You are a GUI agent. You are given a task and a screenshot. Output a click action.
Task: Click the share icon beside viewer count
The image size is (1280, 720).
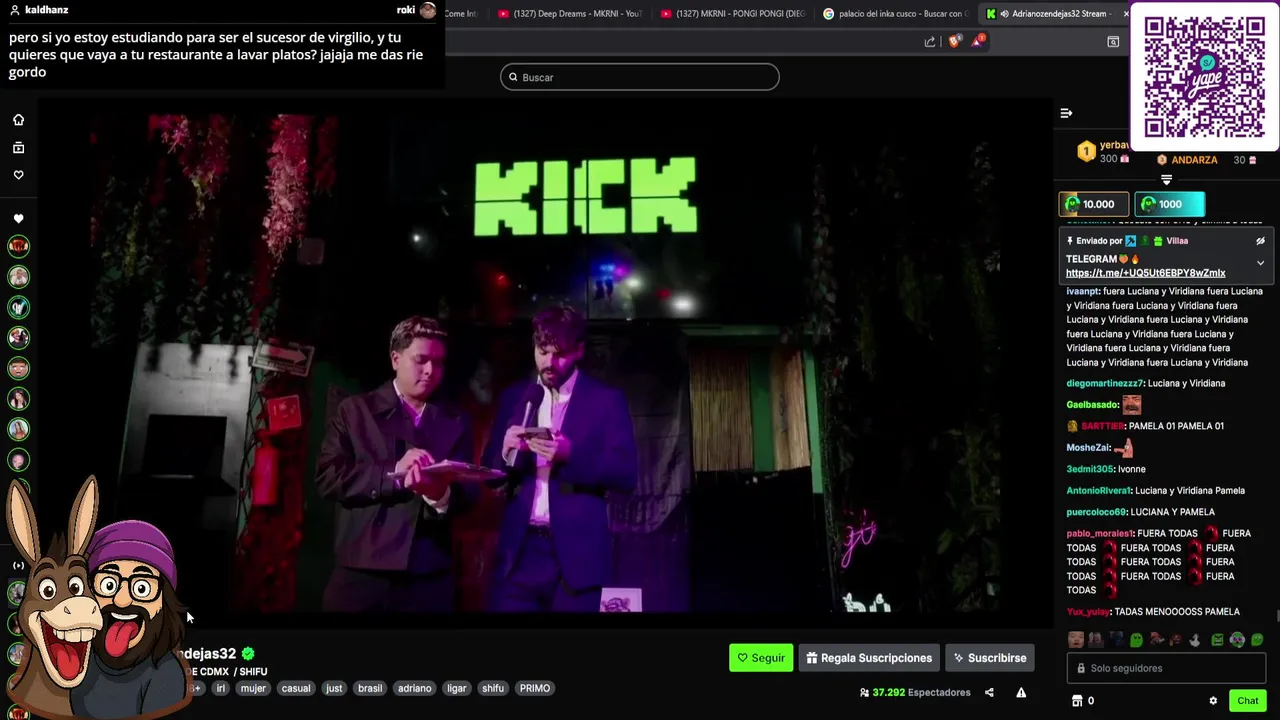[x=989, y=692]
